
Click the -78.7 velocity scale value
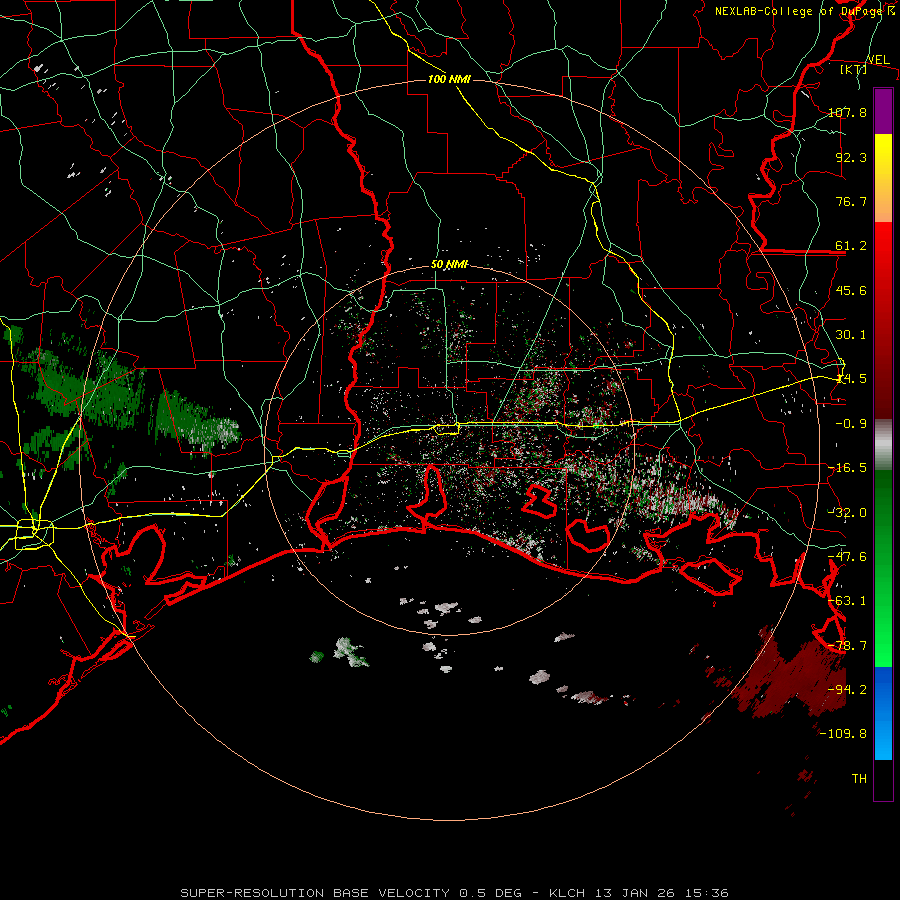[x=847, y=646]
